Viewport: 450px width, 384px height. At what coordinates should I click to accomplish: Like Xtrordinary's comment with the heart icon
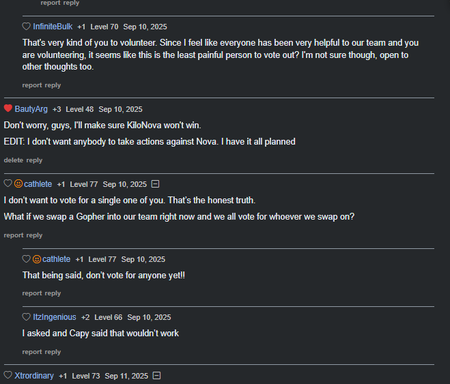coord(8,375)
